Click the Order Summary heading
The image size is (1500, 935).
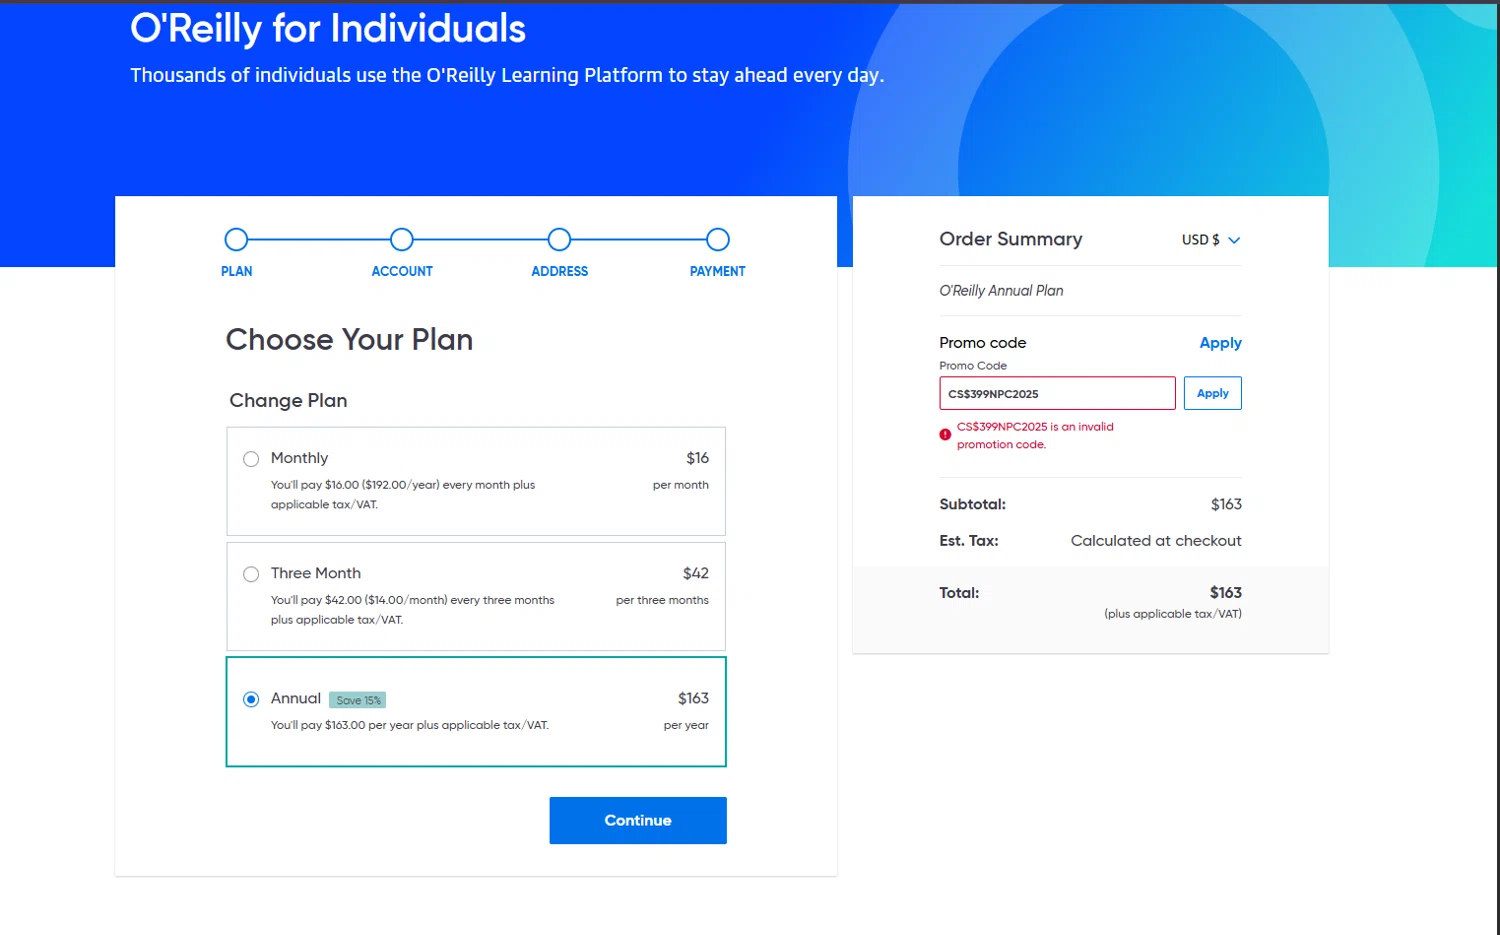click(1011, 239)
